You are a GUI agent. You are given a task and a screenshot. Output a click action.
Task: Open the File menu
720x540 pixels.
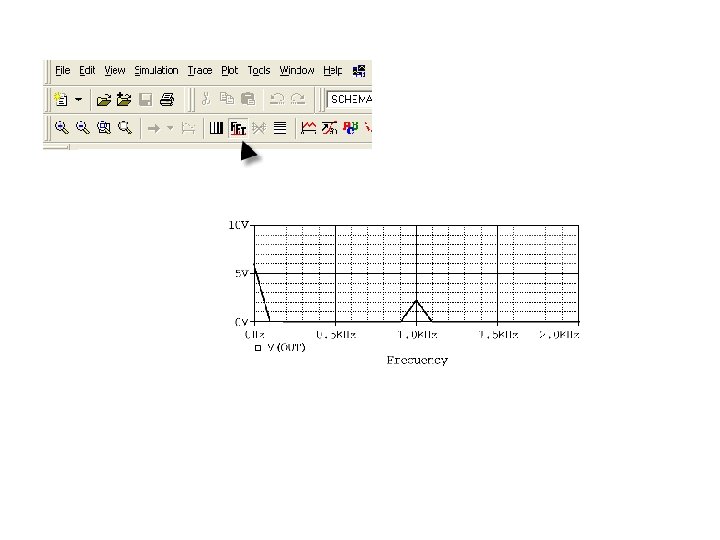(x=62, y=70)
